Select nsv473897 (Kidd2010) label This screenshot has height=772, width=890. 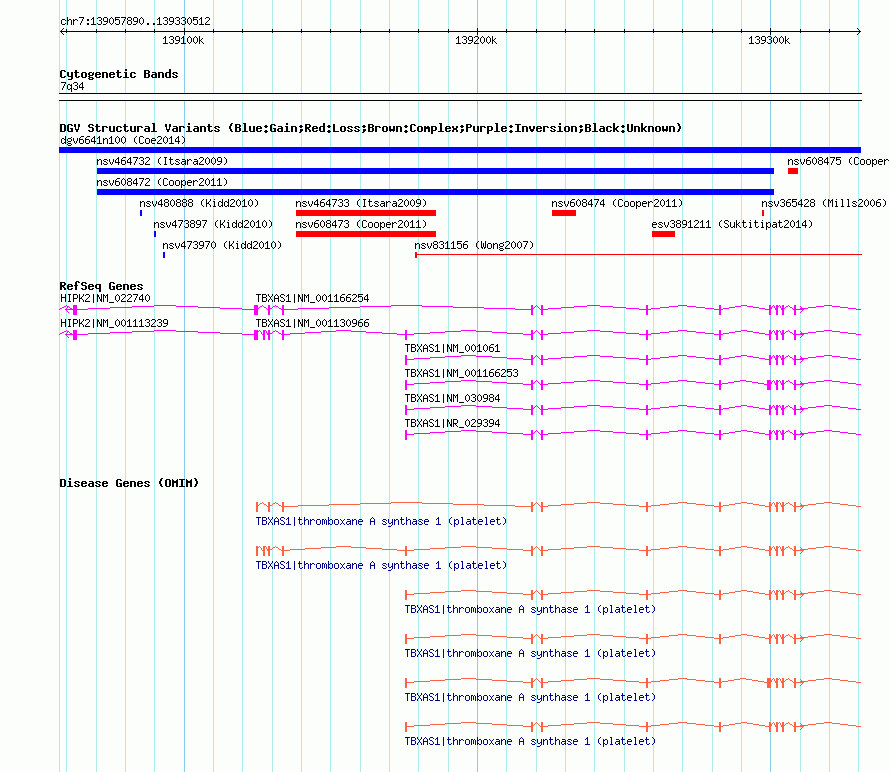[213, 224]
